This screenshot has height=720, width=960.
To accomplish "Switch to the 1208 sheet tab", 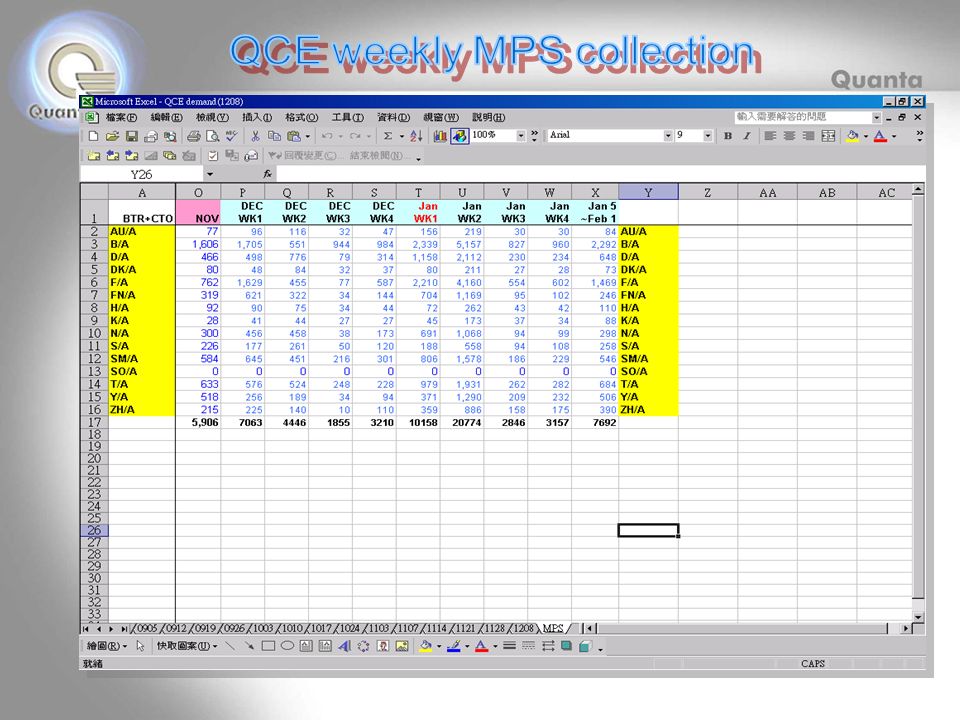I will point(523,628).
